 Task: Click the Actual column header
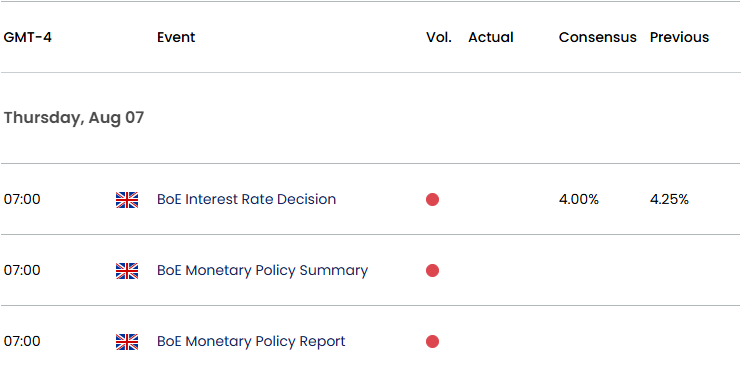491,37
